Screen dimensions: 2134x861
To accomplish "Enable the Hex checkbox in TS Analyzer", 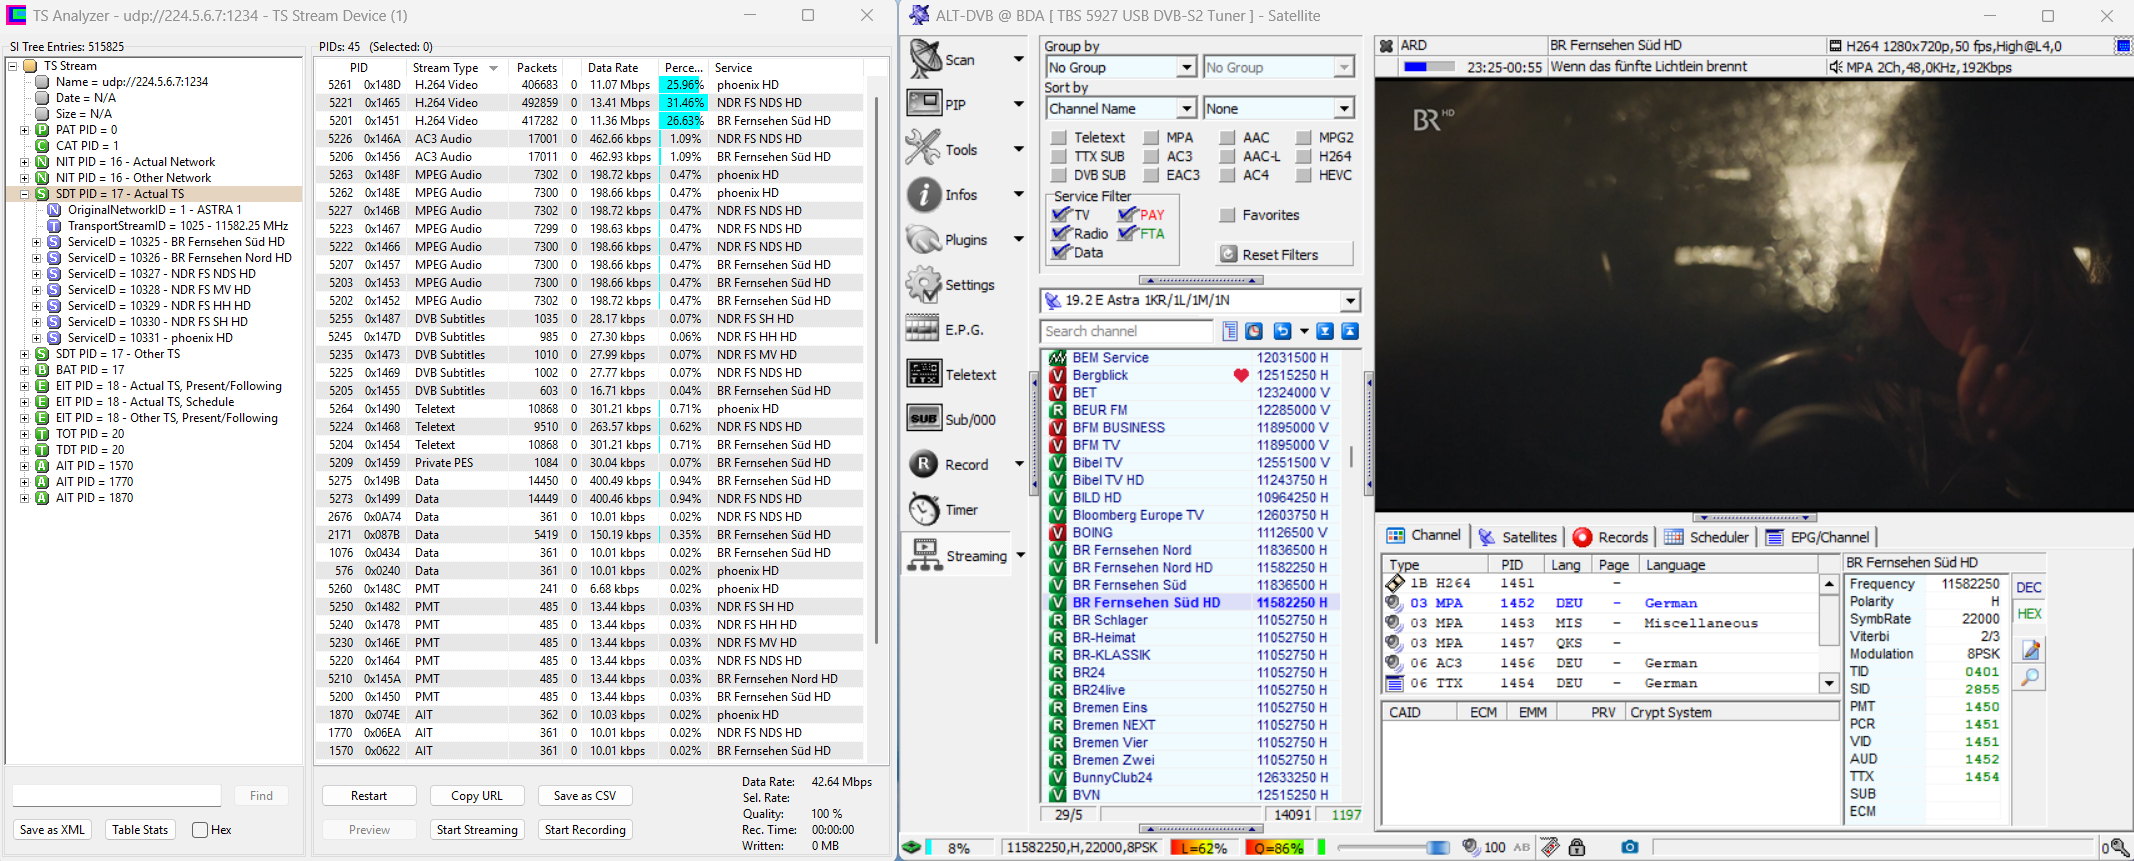I will coord(200,829).
